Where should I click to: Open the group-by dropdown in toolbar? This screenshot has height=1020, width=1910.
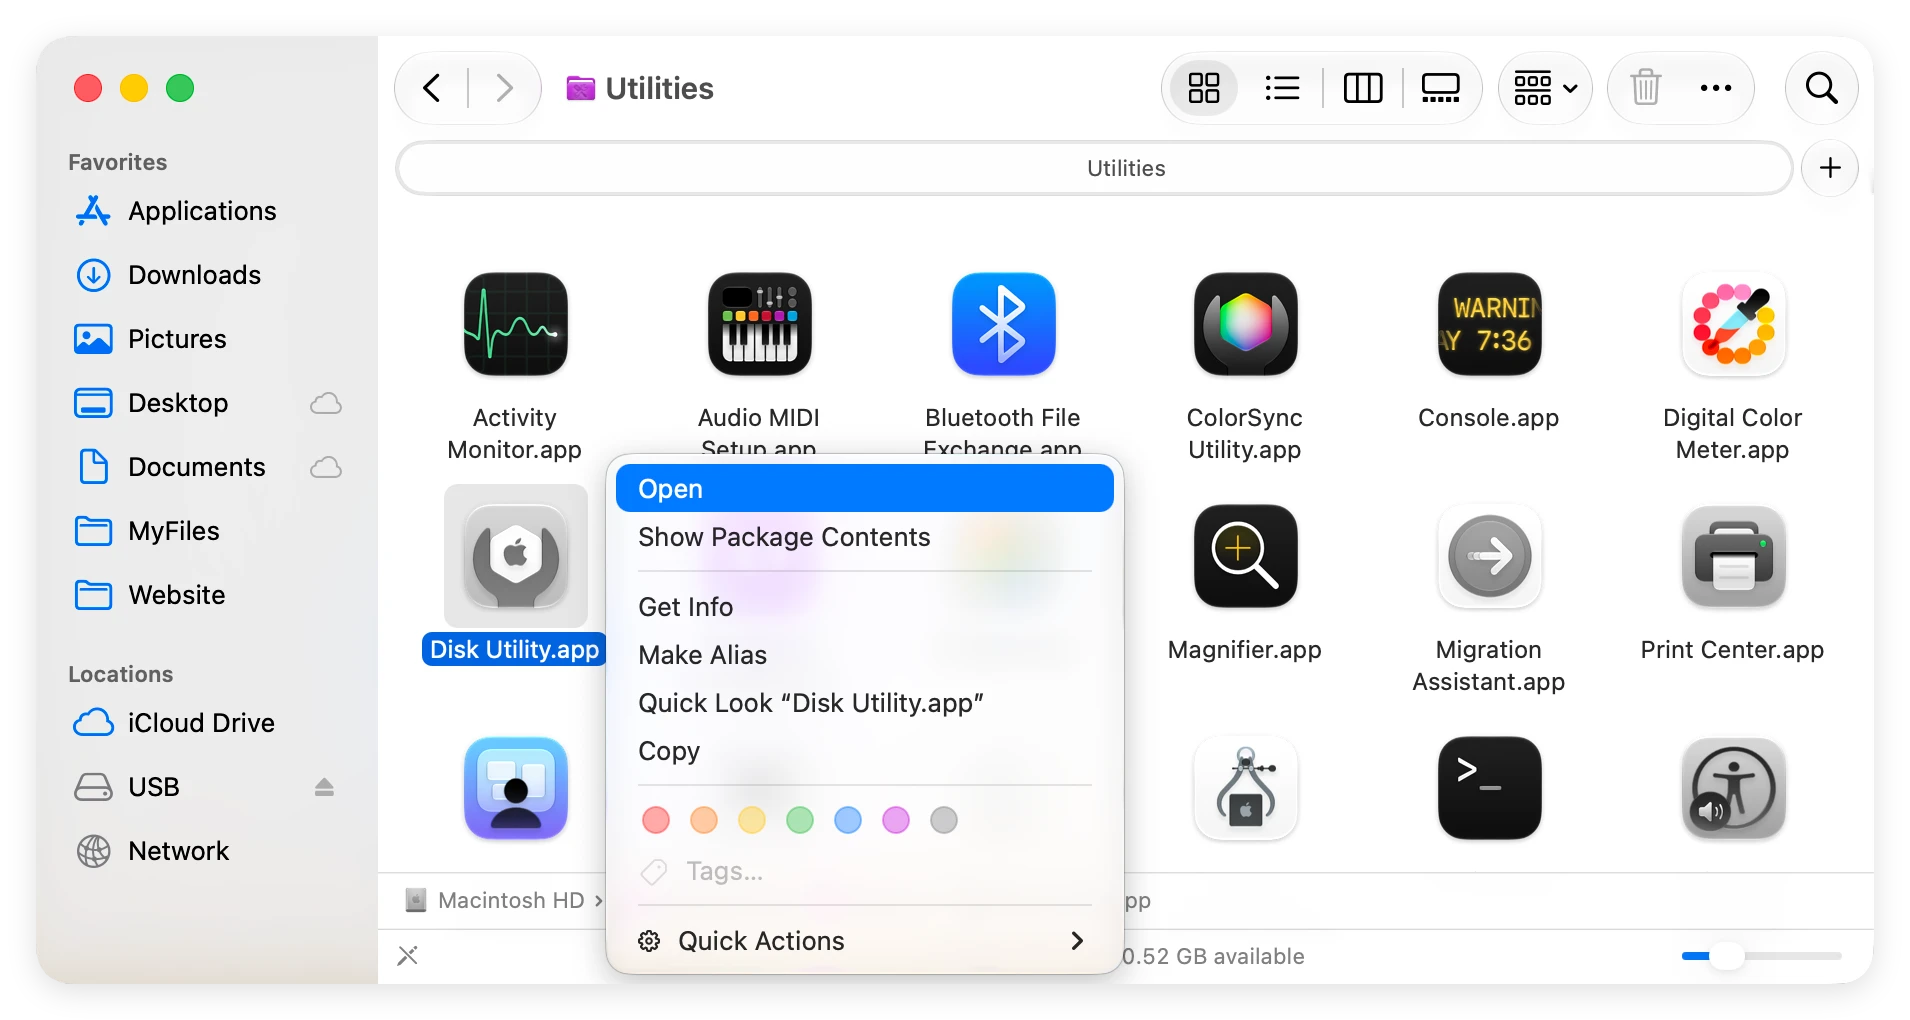[1545, 88]
